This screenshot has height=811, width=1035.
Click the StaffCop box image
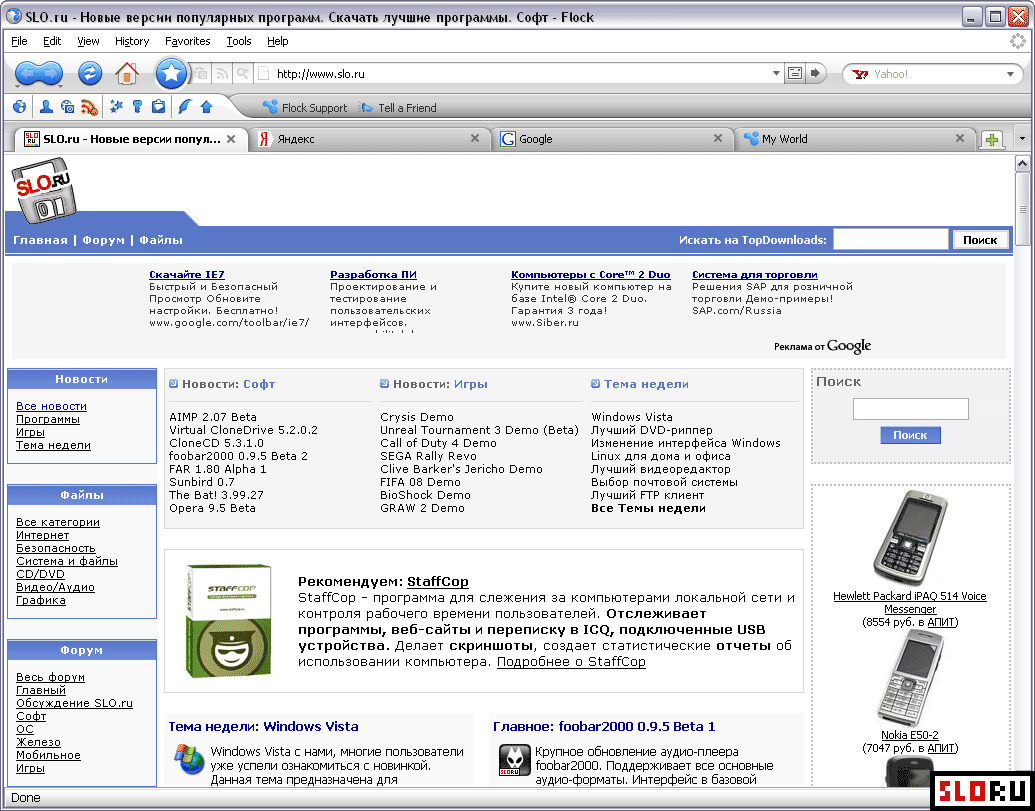click(229, 620)
